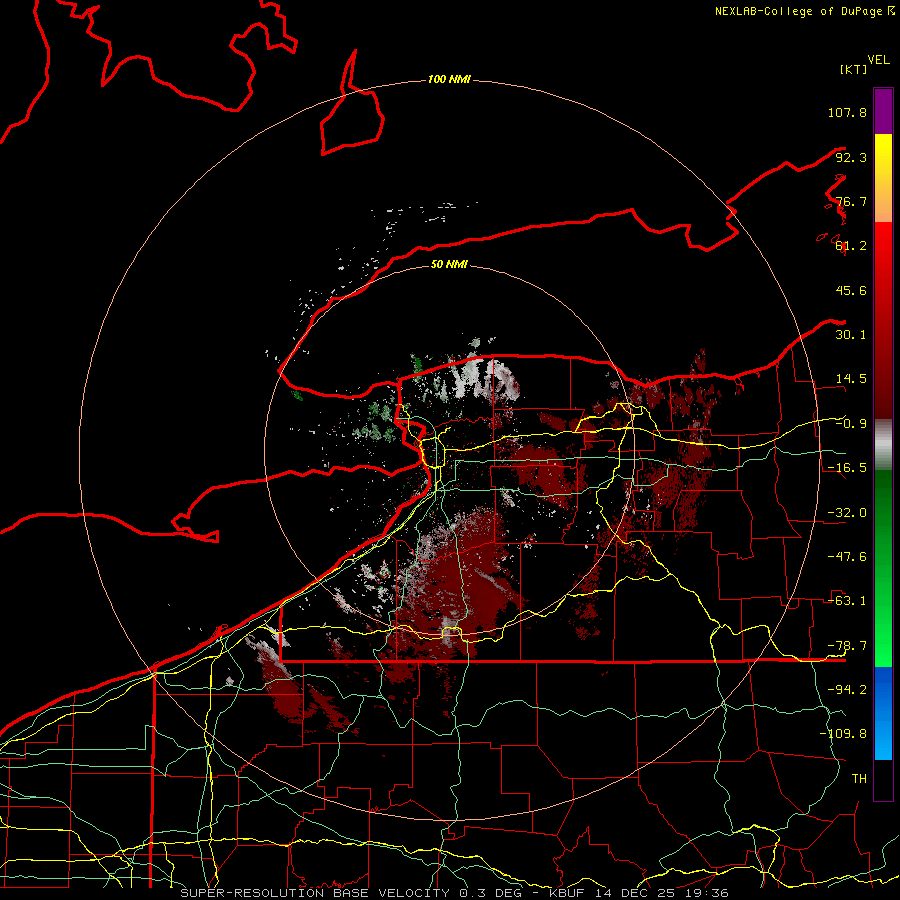Click the 92.3 velocity scale value

pos(851,157)
